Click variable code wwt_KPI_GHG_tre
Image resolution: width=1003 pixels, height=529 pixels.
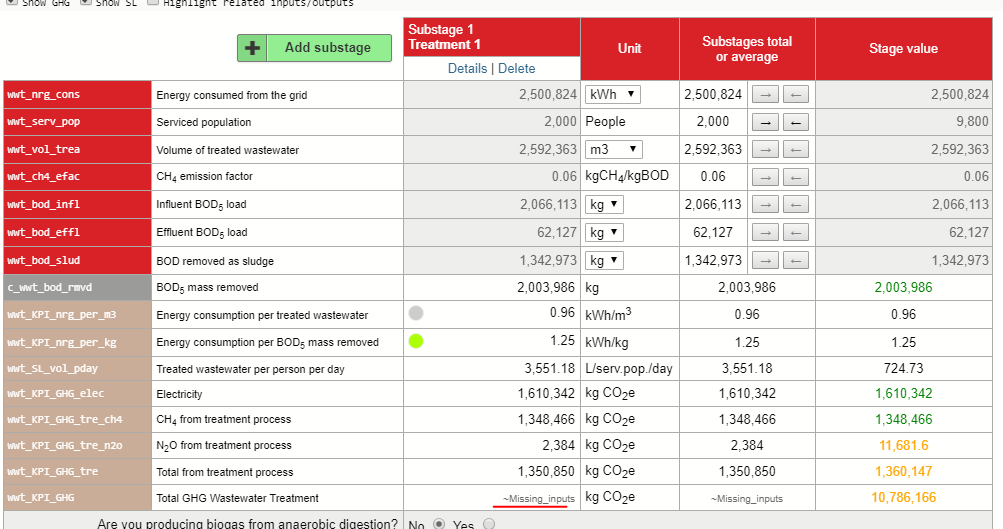tap(52, 471)
